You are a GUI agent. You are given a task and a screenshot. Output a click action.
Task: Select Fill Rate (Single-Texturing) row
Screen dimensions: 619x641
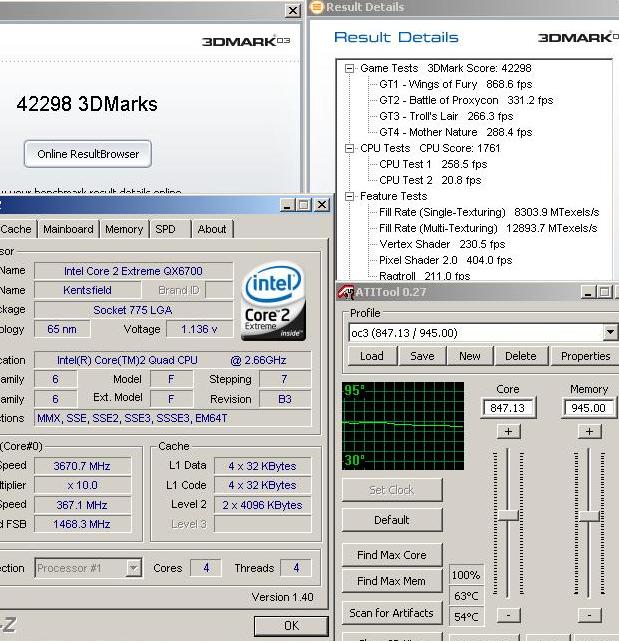pyautogui.click(x=489, y=212)
